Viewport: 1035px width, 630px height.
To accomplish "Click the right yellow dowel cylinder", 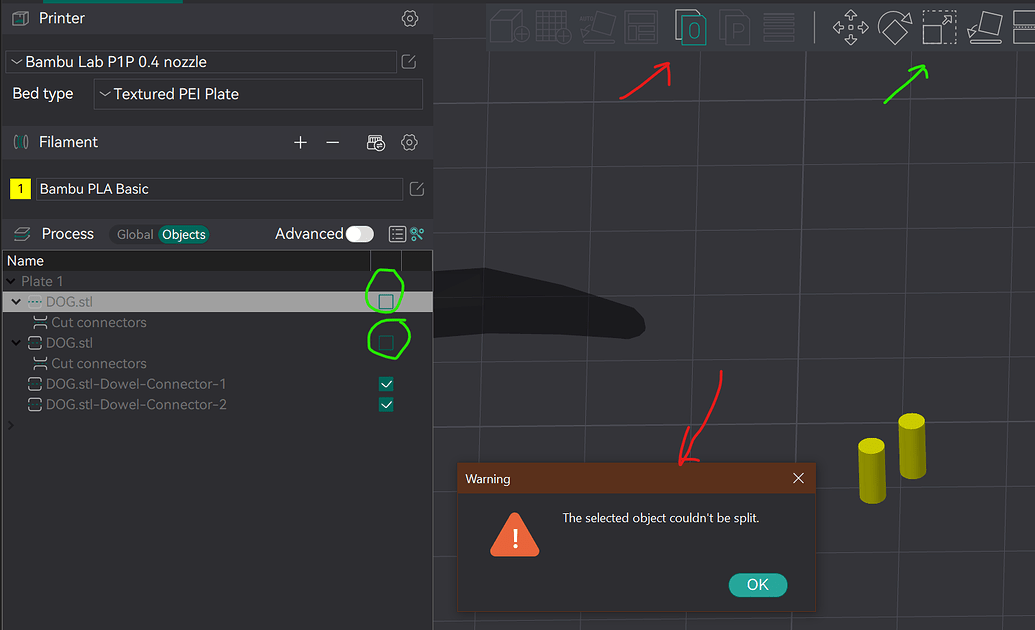I will pos(912,446).
